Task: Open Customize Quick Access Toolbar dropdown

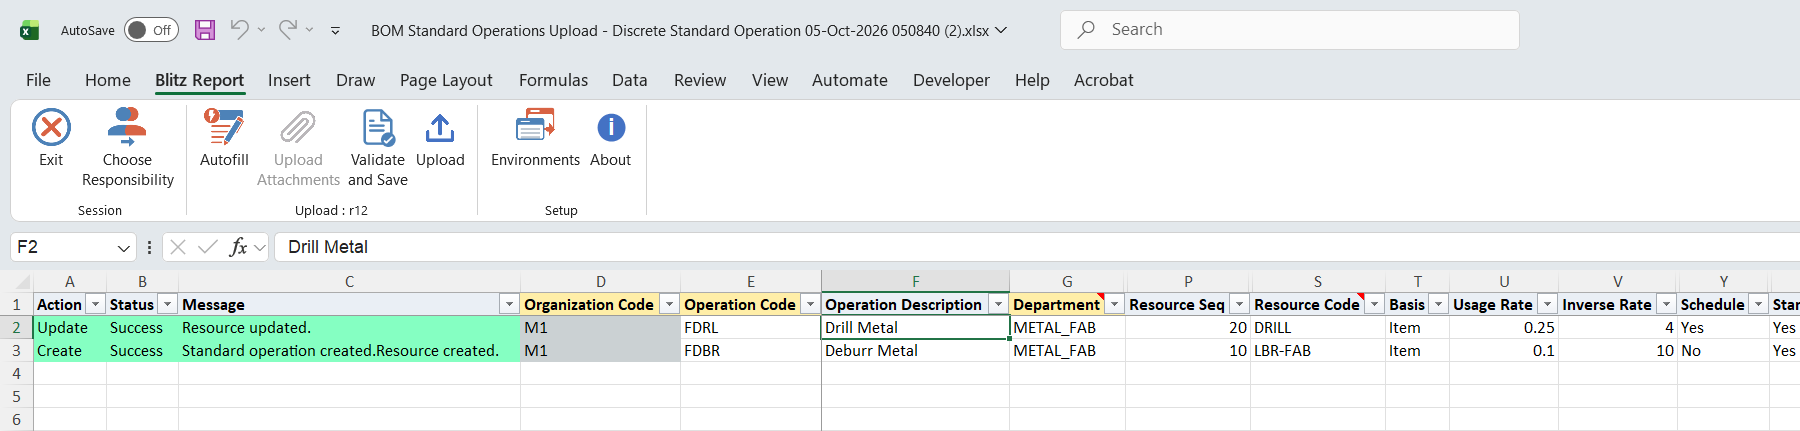Action: (x=335, y=30)
